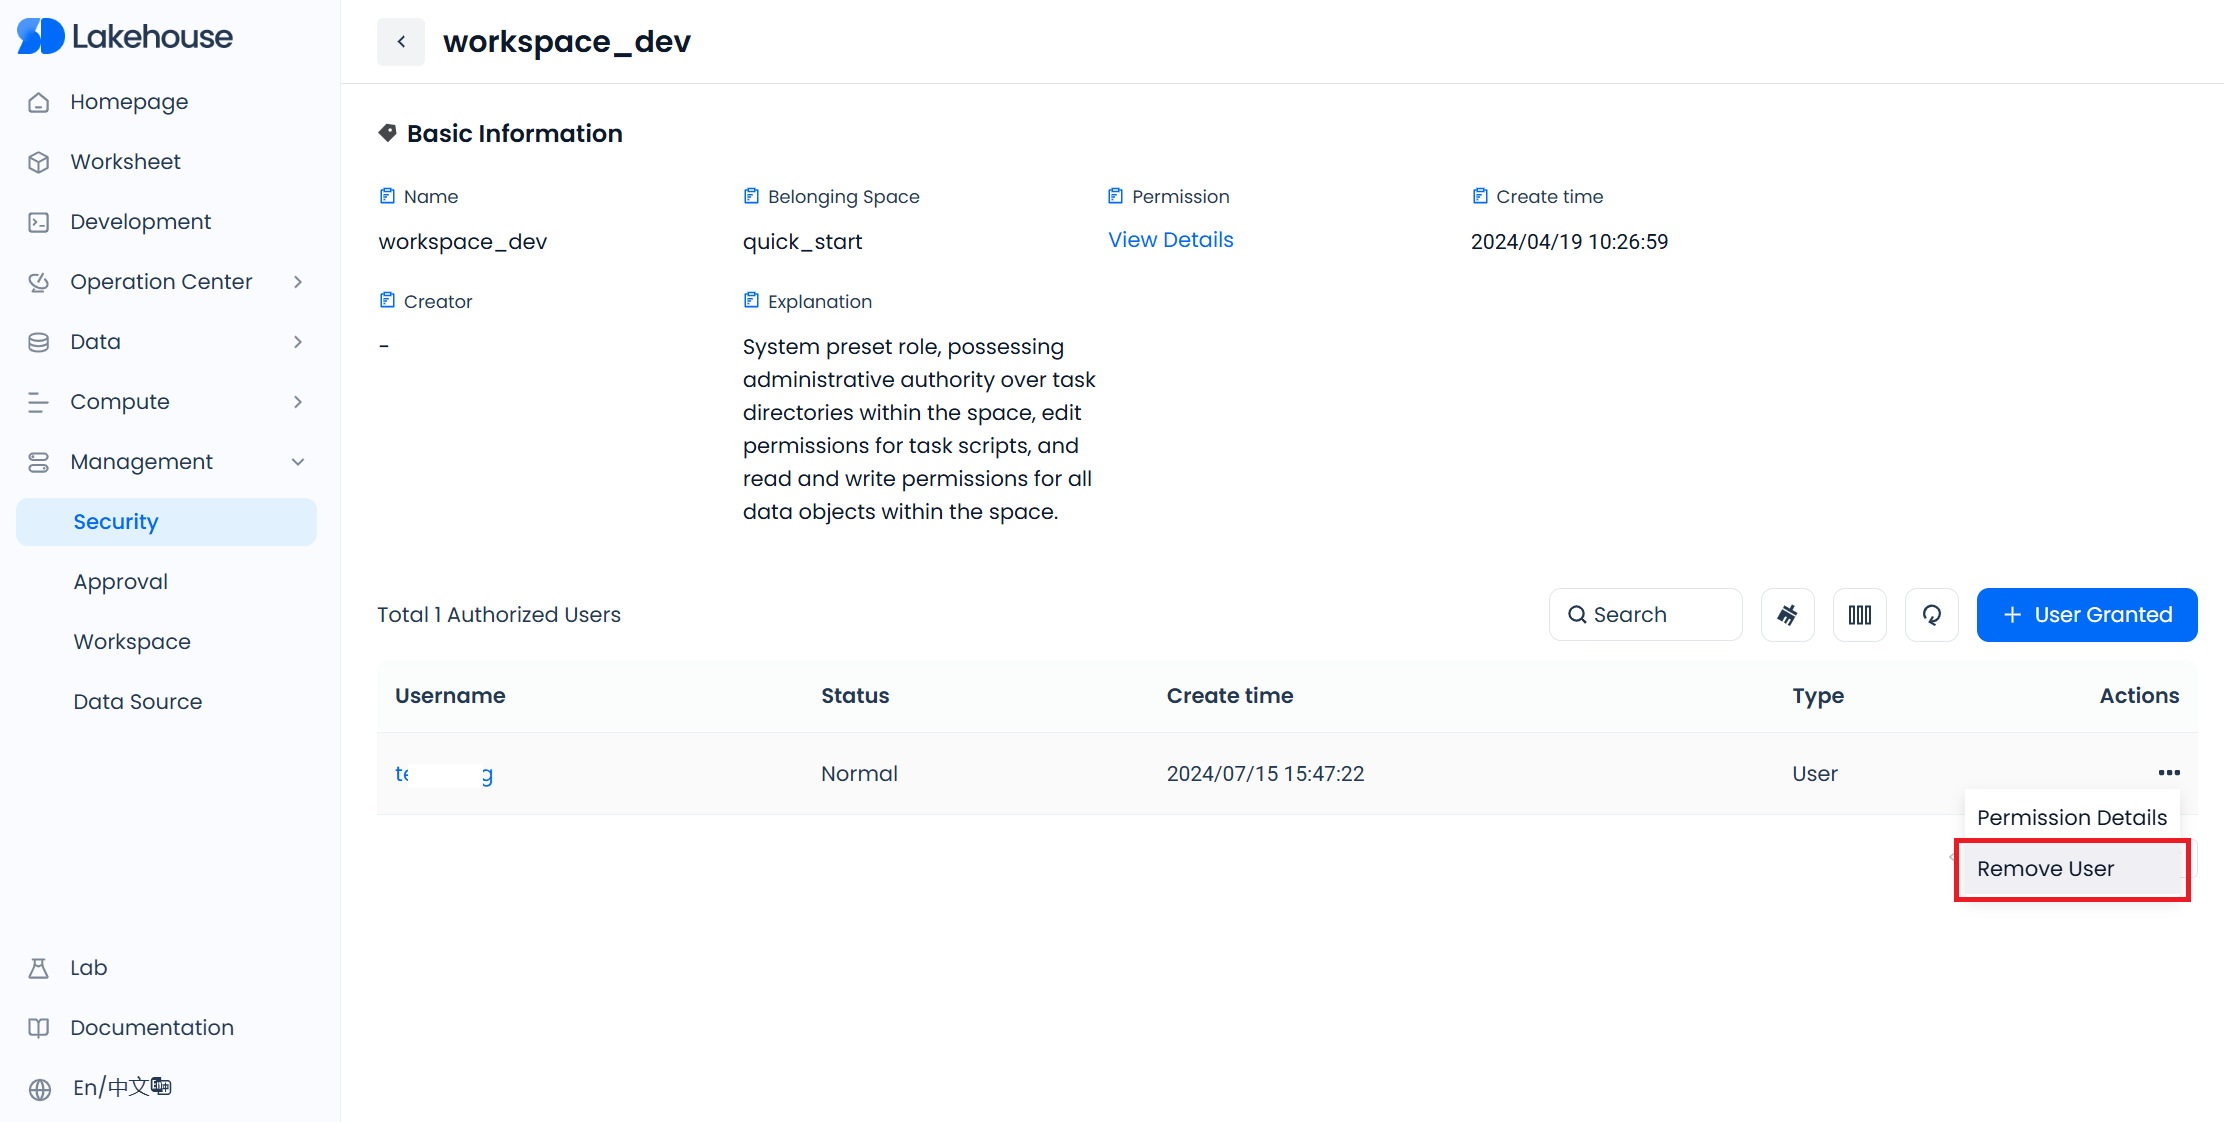Choose Permission Details menu entry
The image size is (2224, 1122).
pos(2071,818)
